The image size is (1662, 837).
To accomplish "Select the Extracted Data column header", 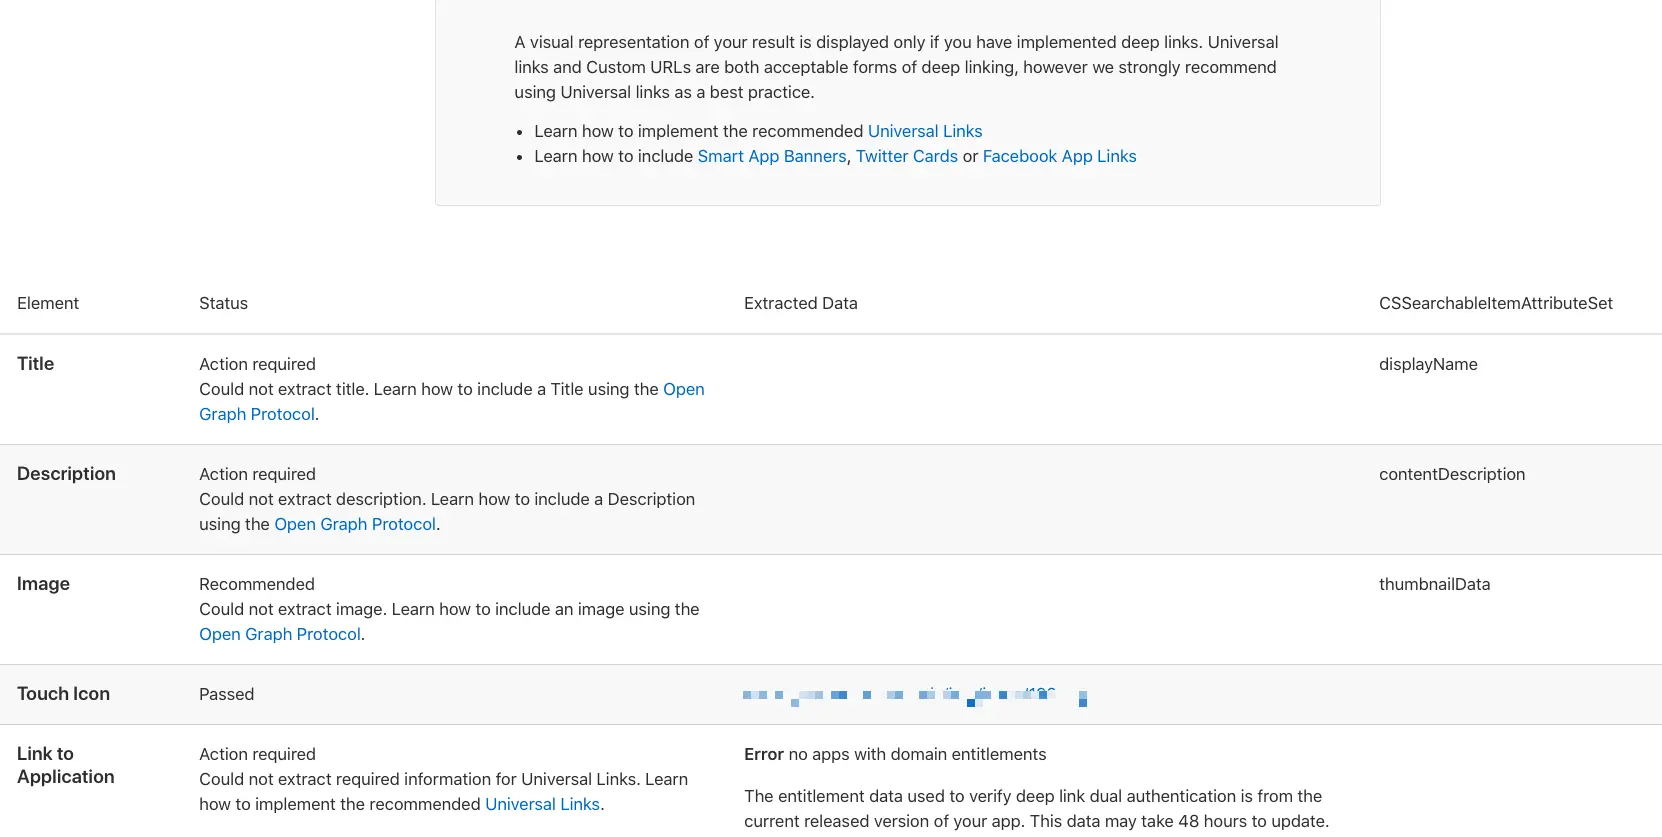I will pos(800,303).
